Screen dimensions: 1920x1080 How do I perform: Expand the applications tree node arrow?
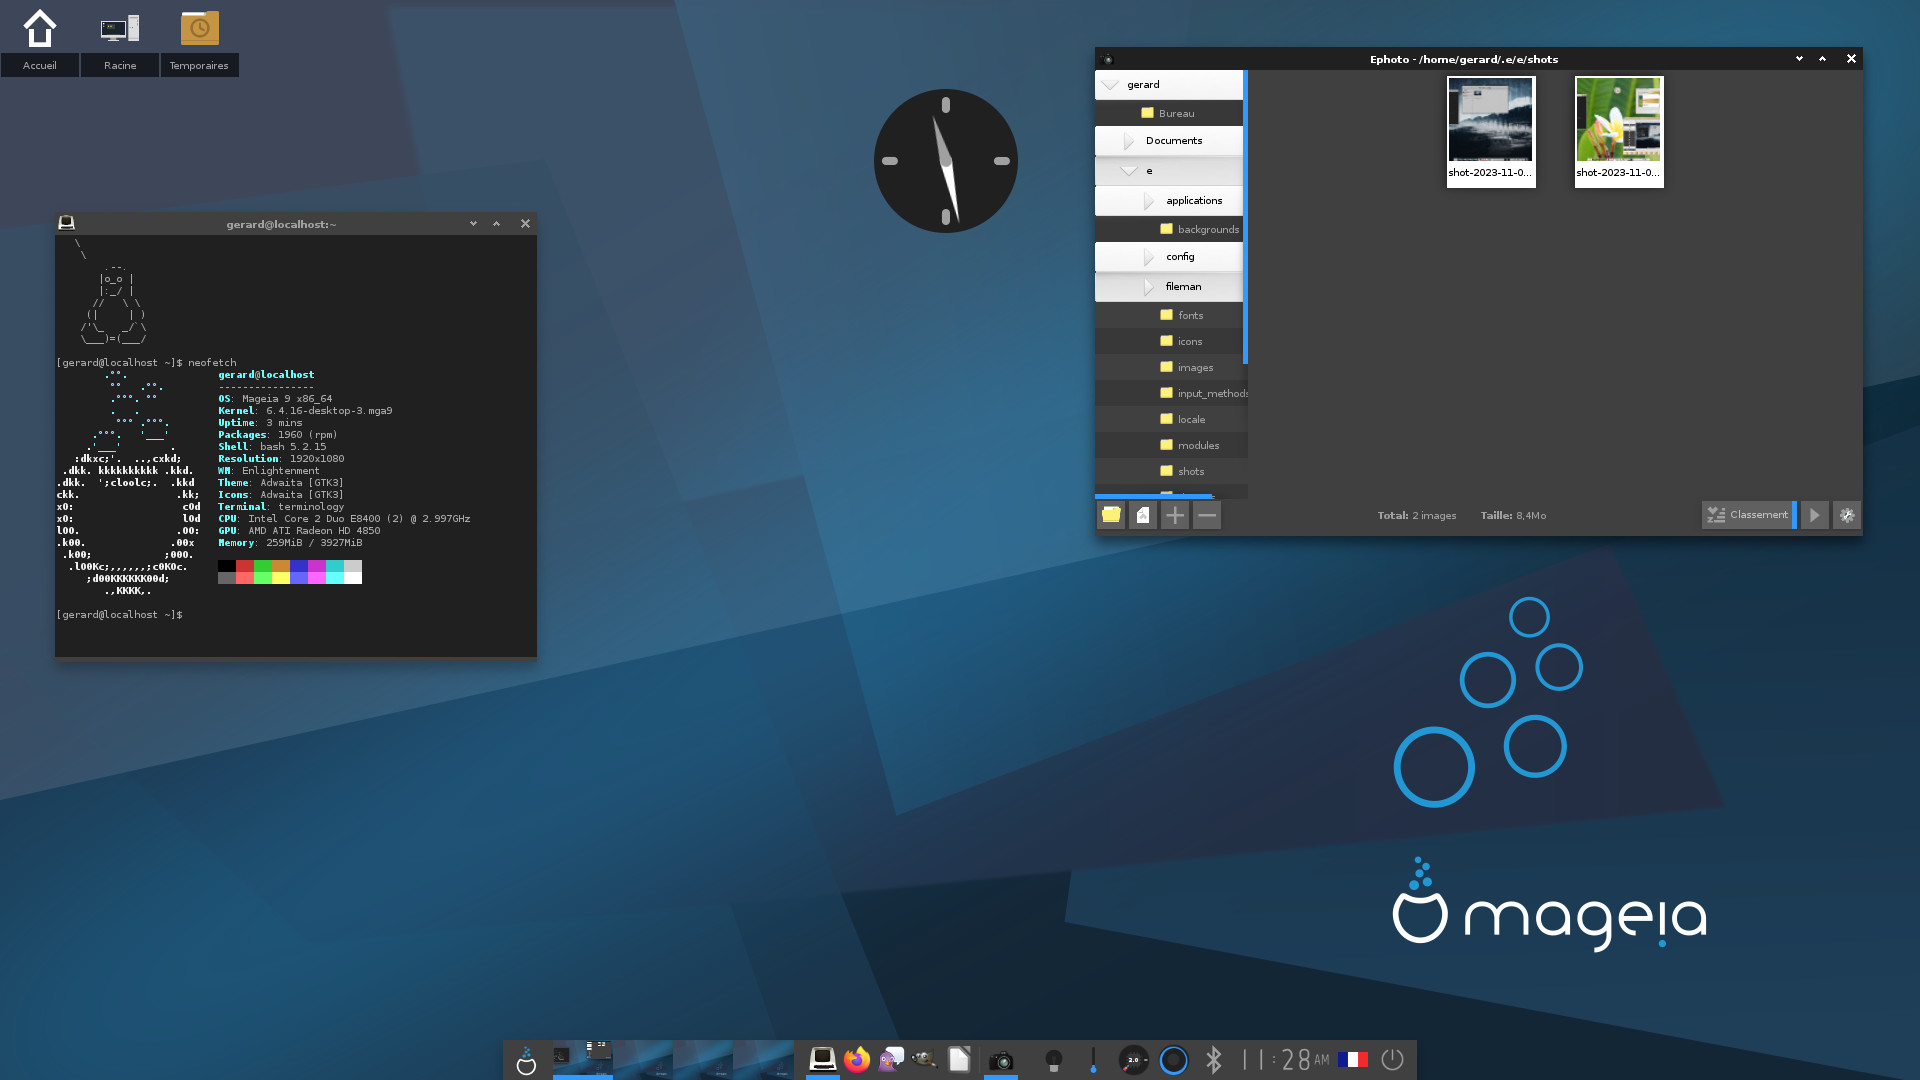tap(1149, 201)
